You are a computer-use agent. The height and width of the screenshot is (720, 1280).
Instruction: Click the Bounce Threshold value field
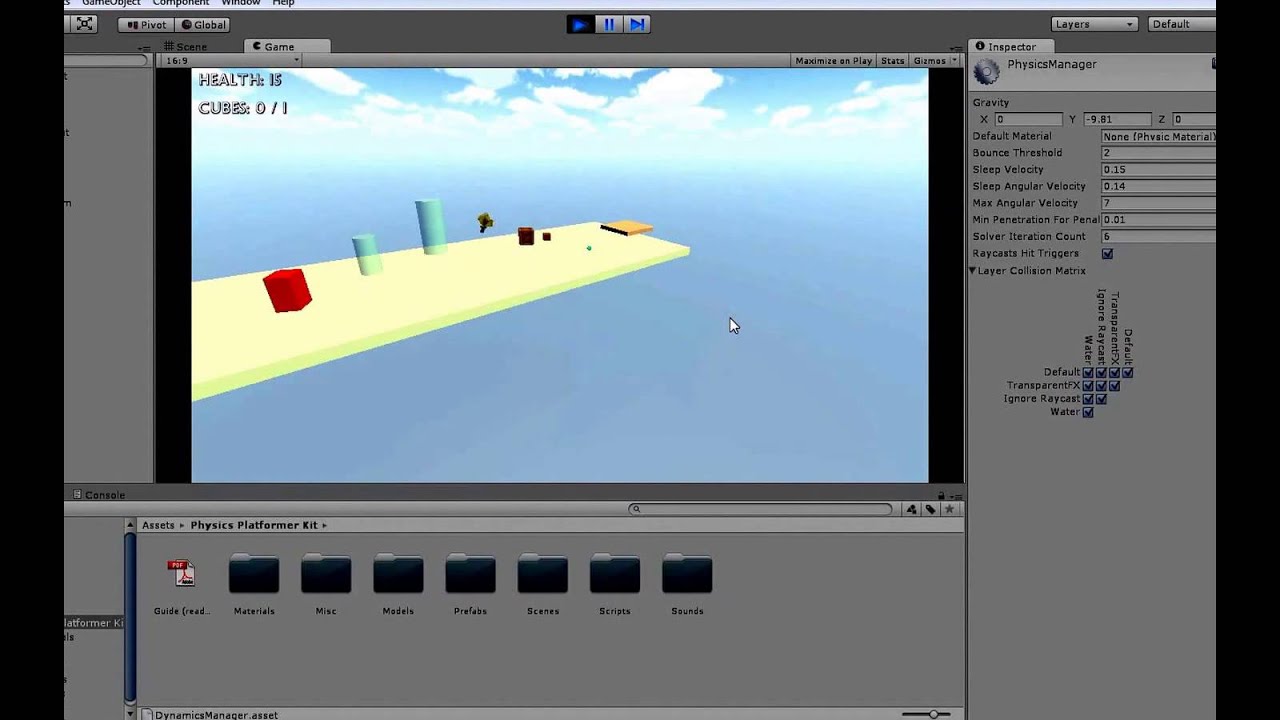pos(1158,153)
